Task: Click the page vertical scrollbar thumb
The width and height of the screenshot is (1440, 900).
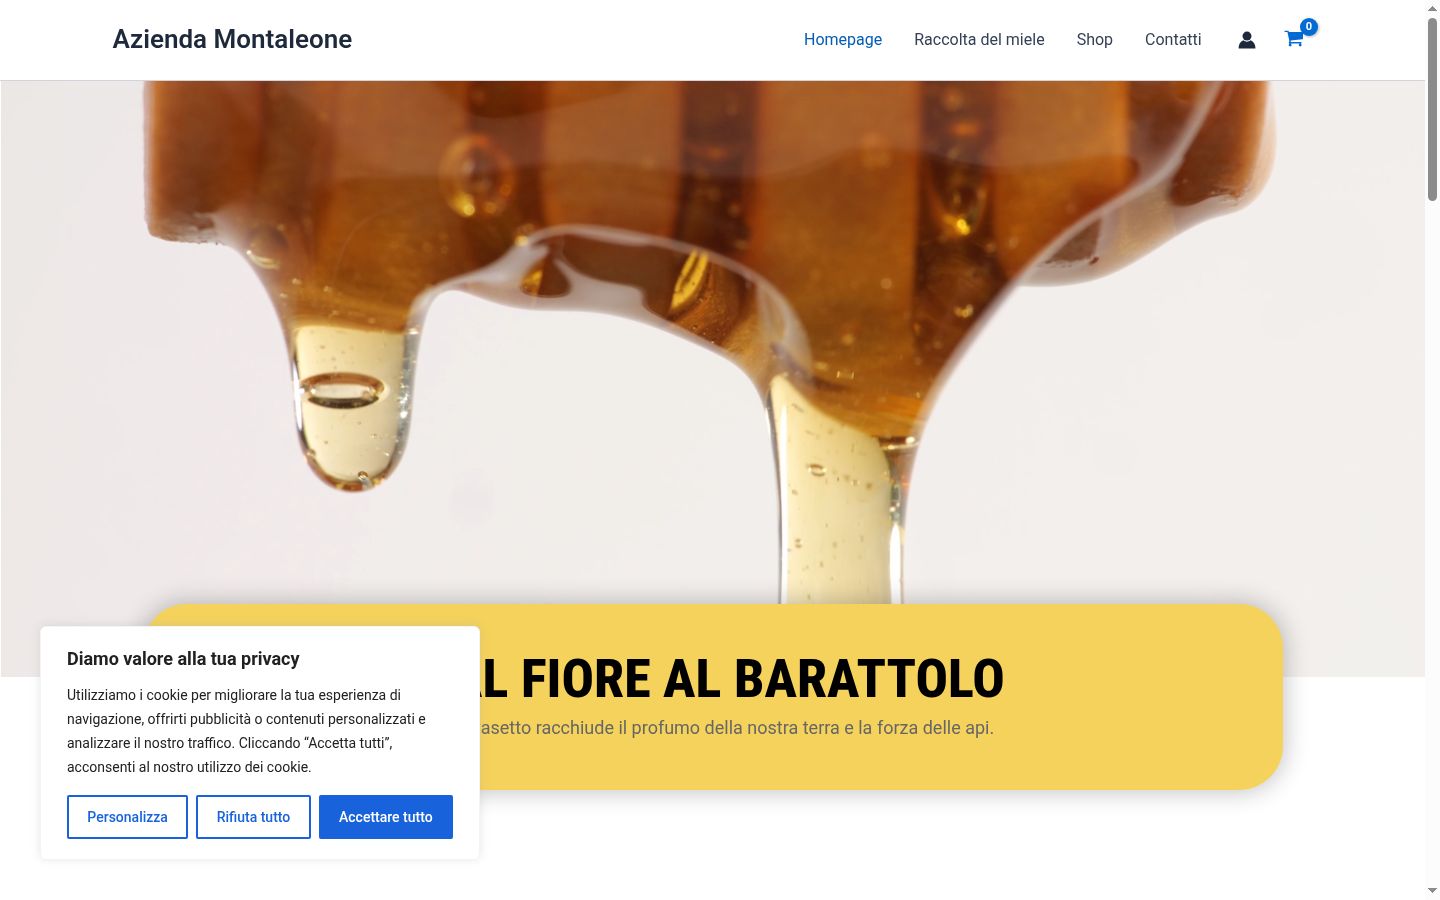Action: [1432, 108]
